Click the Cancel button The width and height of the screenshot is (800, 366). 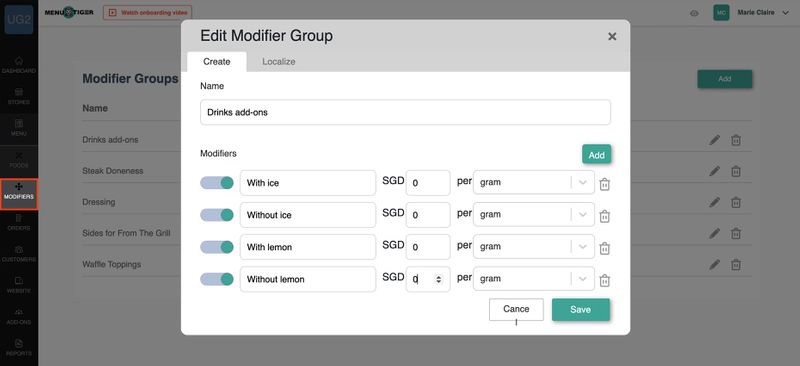[516, 310]
